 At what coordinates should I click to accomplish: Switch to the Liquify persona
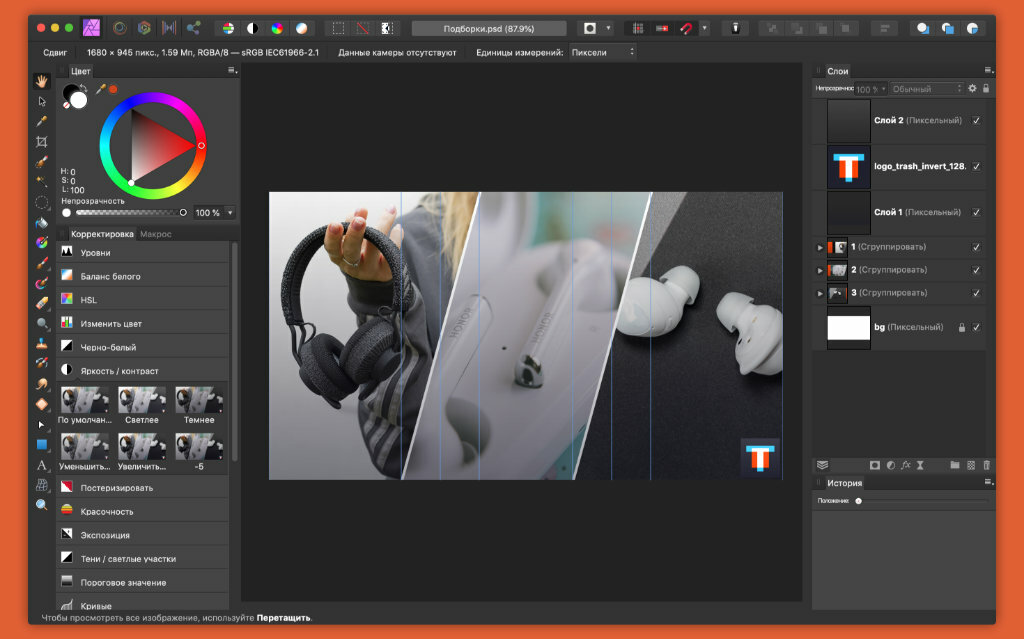coord(120,28)
